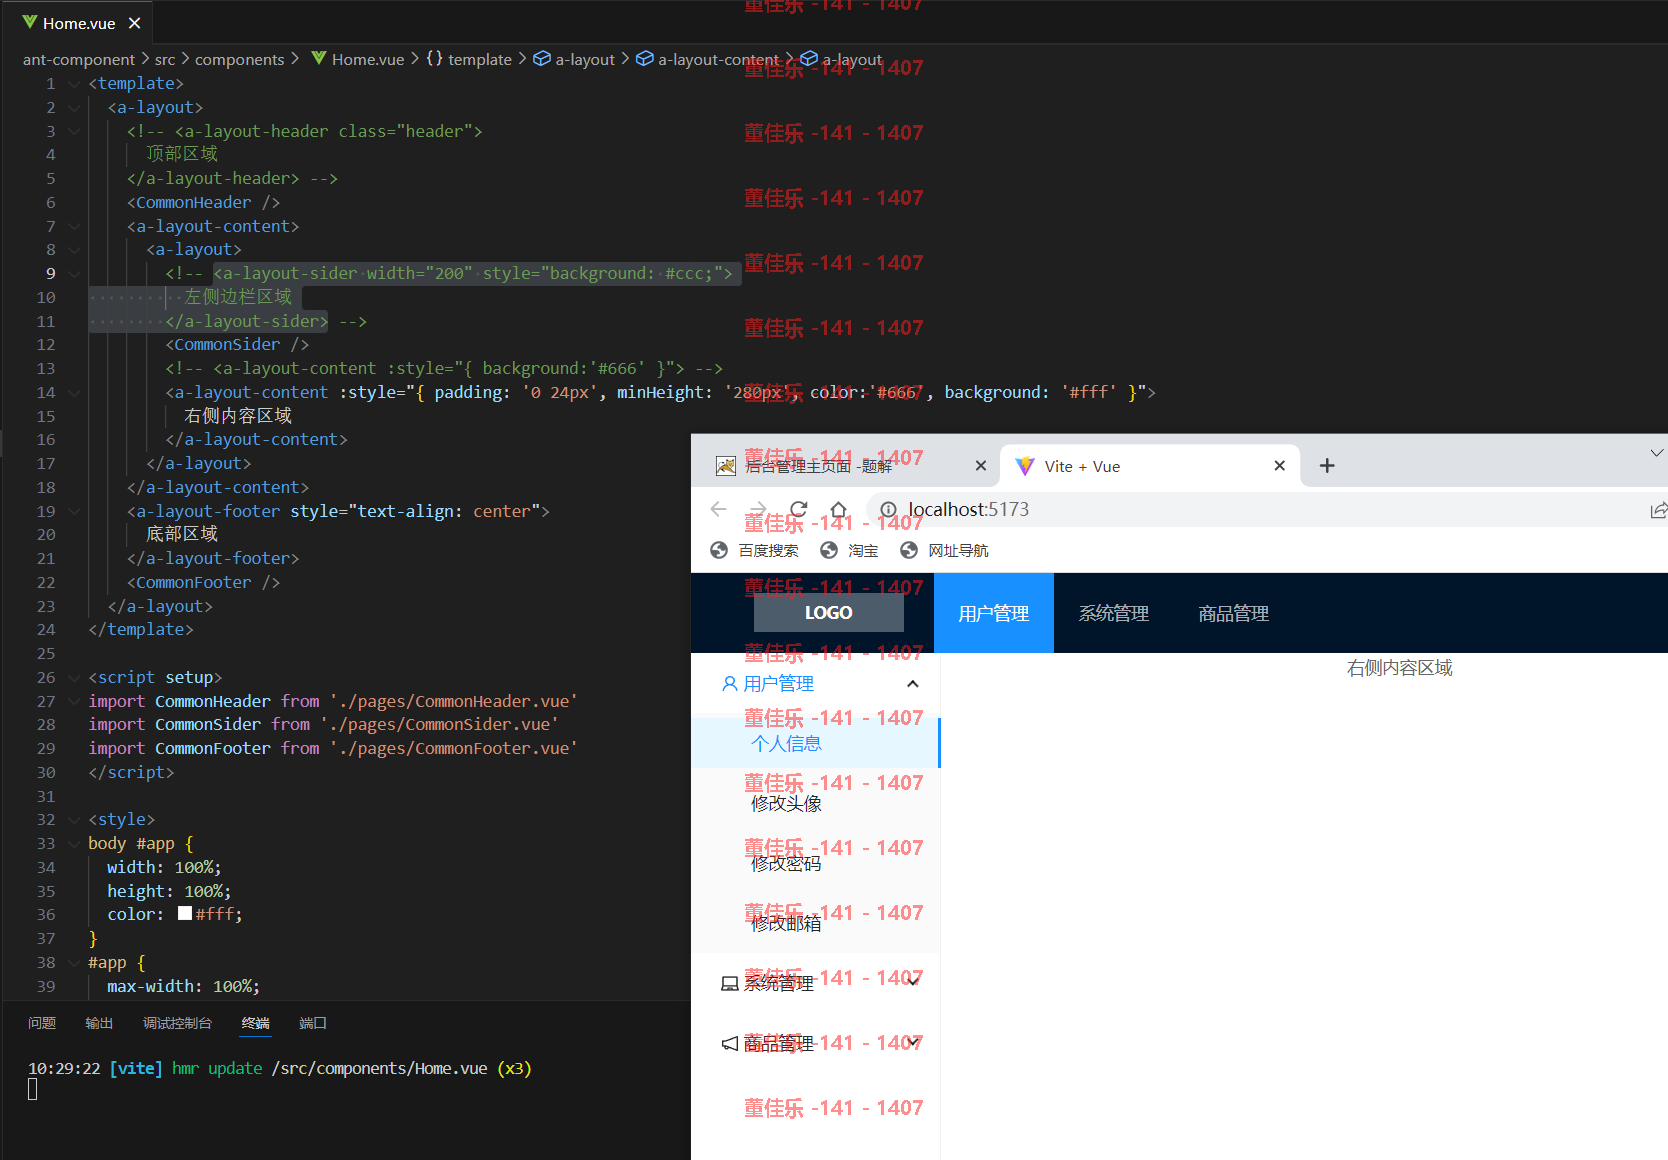Collapse the #app fold arrow on line 38
This screenshot has height=1160, width=1668.
coord(74,963)
